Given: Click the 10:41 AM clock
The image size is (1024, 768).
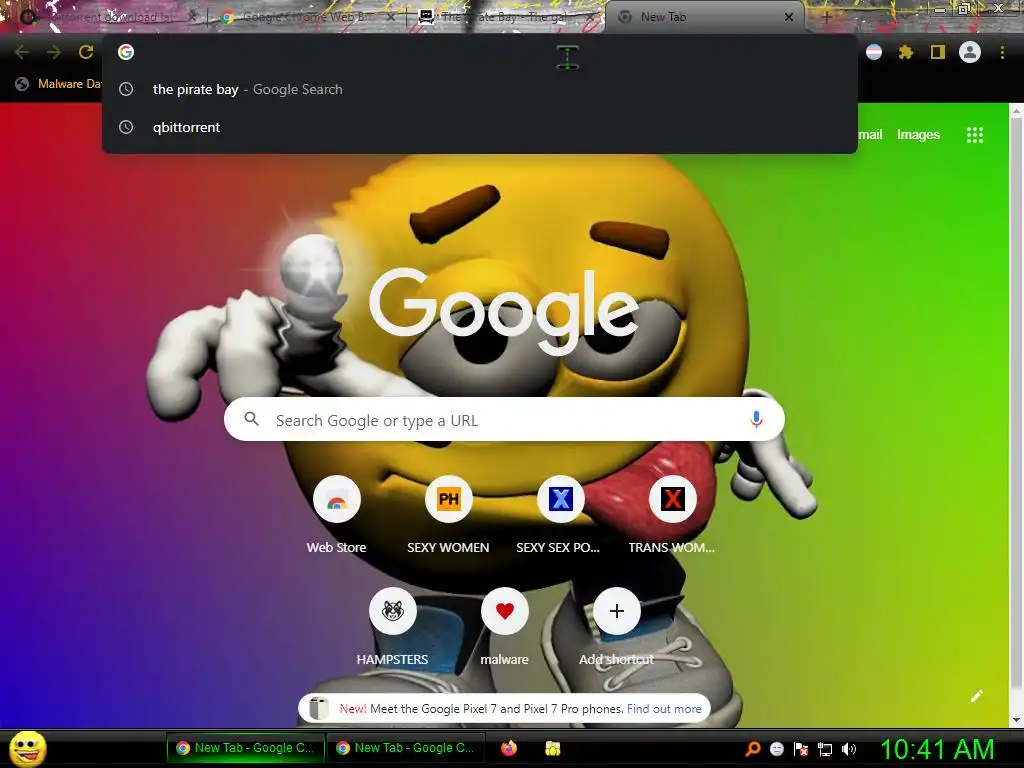Looking at the screenshot, I should tap(937, 750).
